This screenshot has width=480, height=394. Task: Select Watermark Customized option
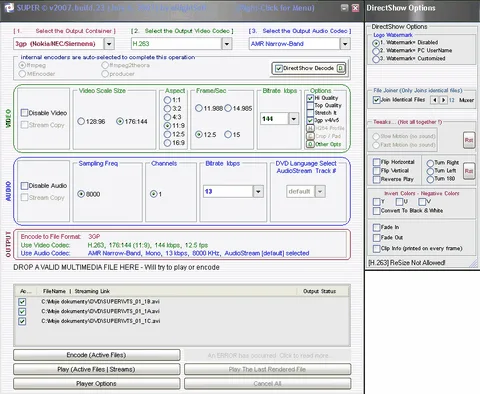coord(376,59)
